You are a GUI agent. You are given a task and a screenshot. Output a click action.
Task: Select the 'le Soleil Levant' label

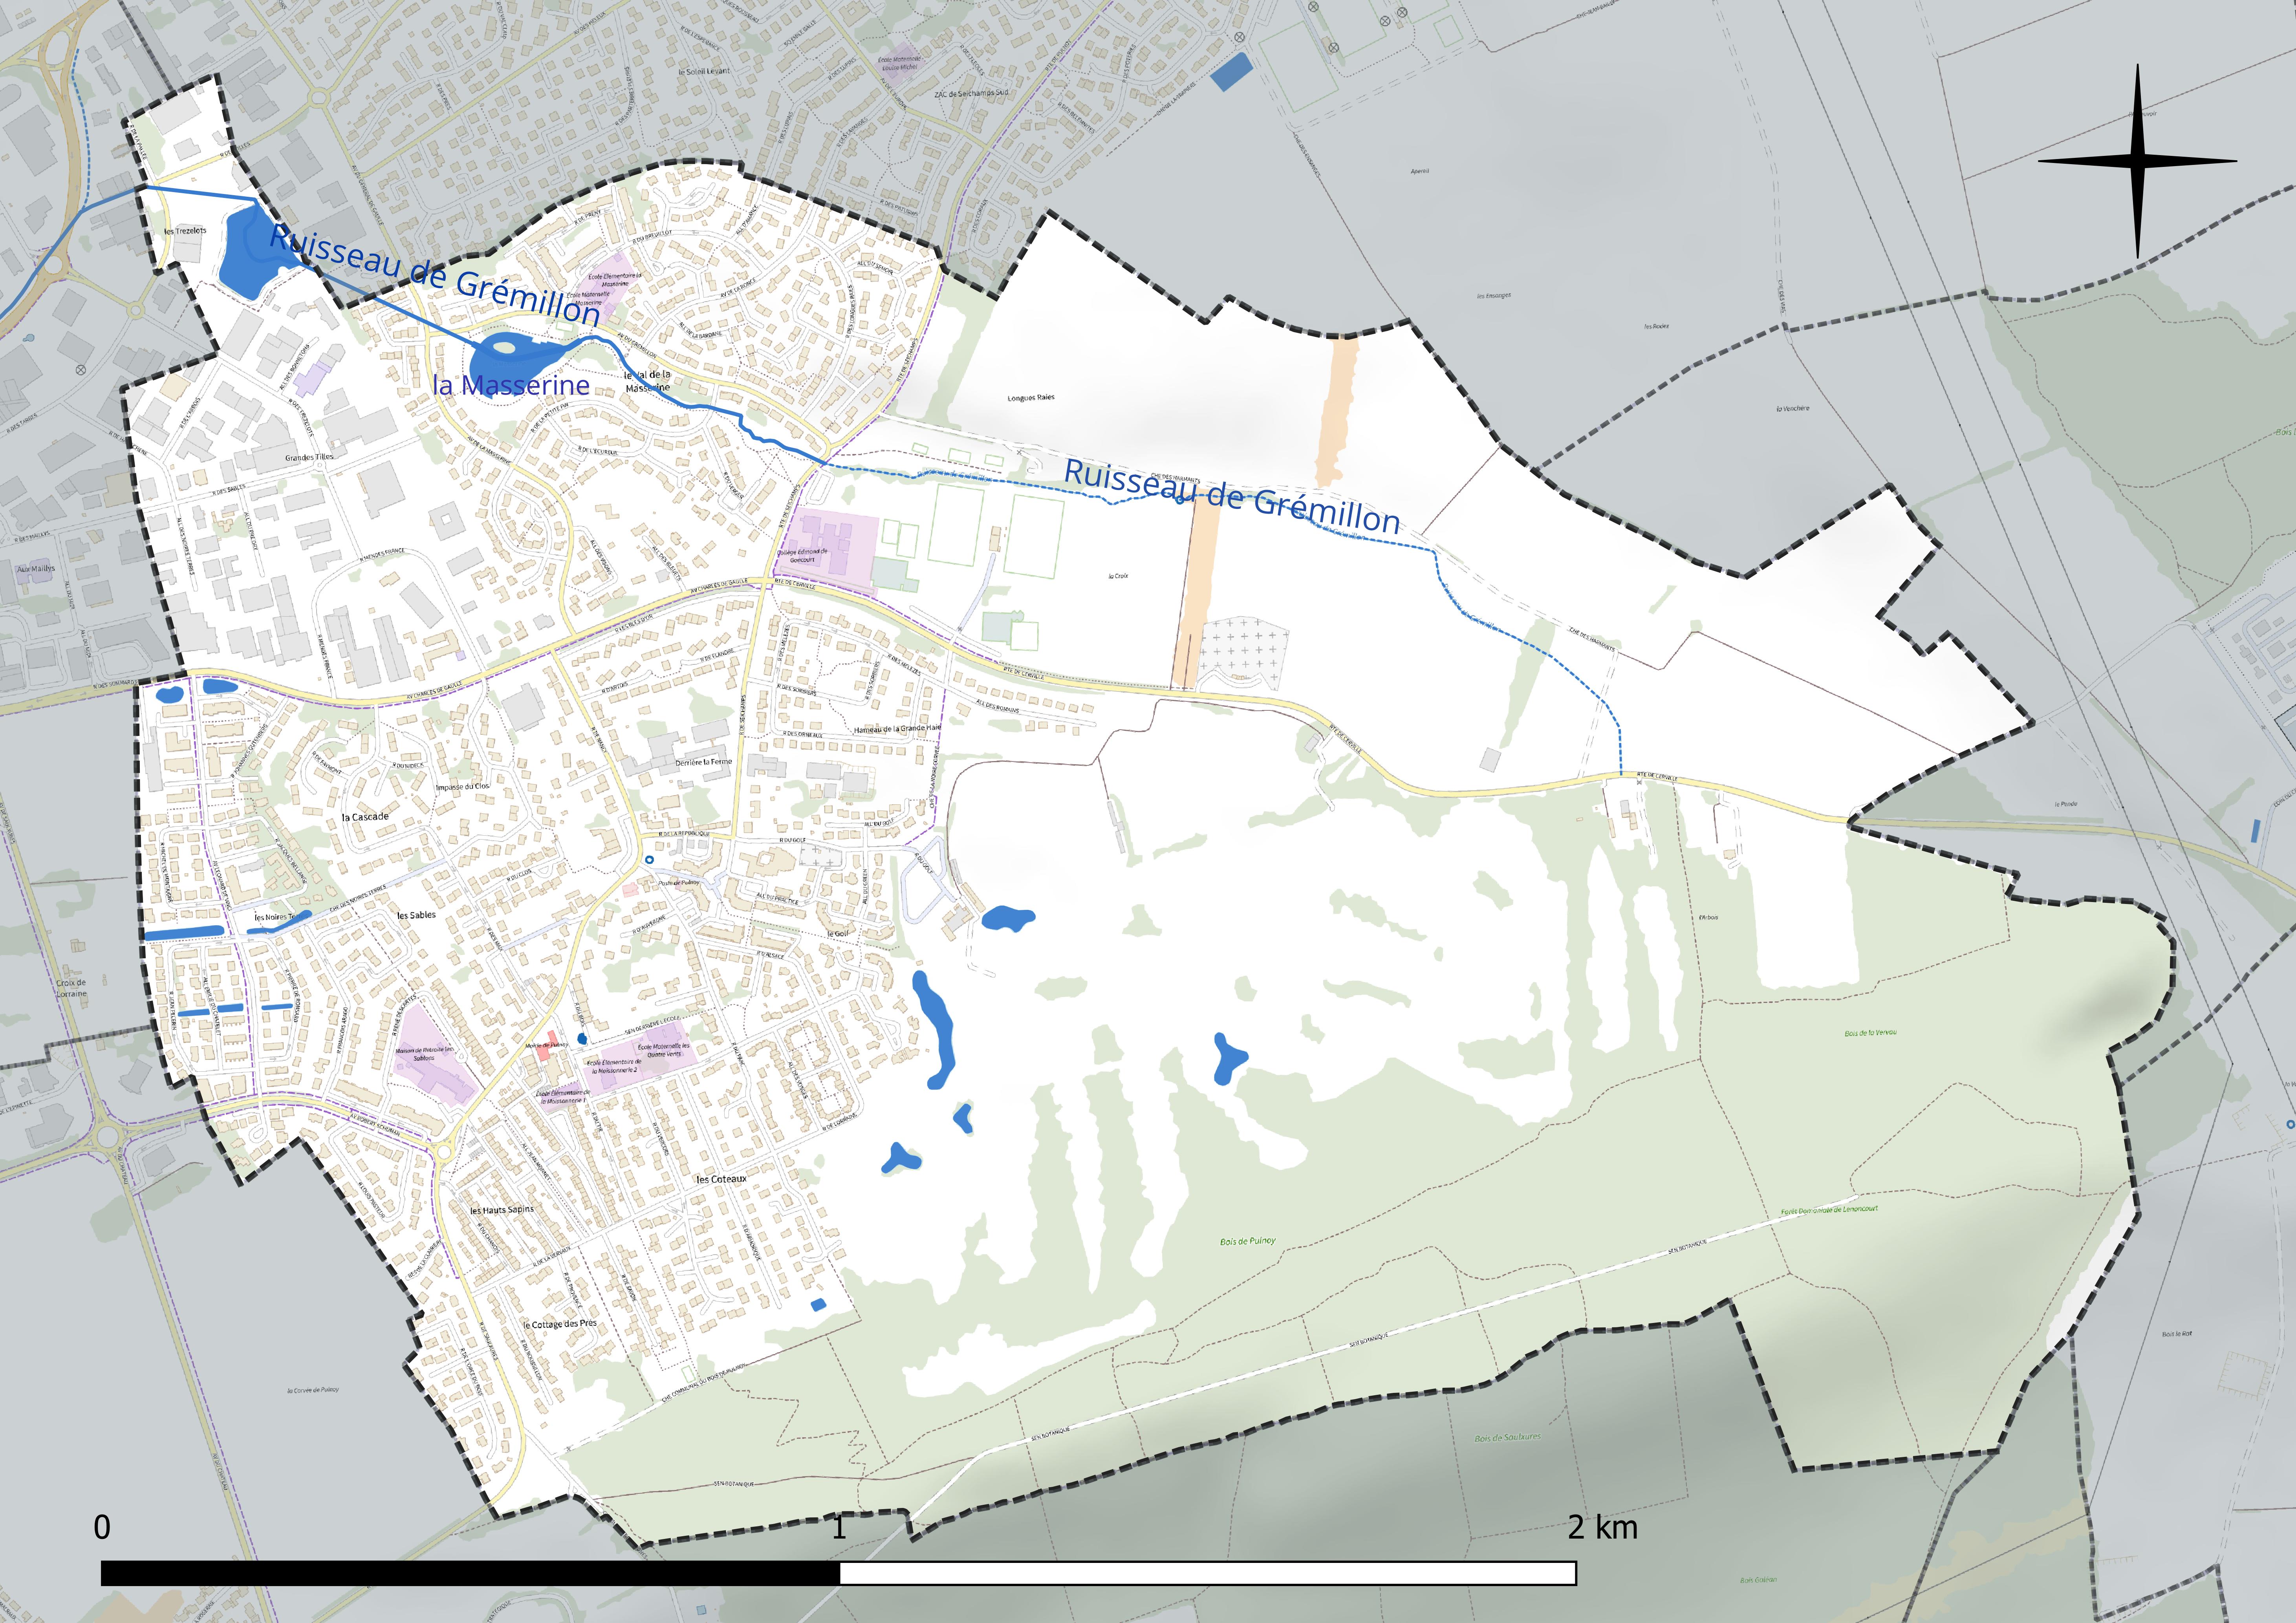(x=704, y=72)
